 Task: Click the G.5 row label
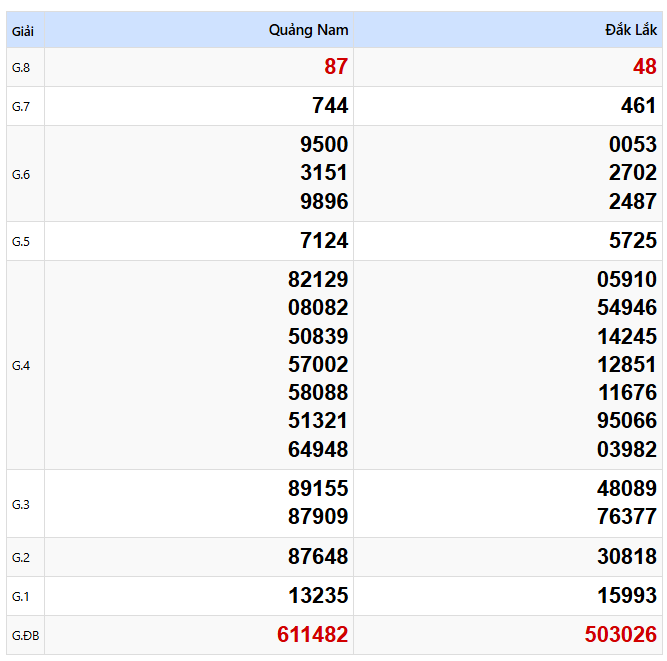pos(21,242)
